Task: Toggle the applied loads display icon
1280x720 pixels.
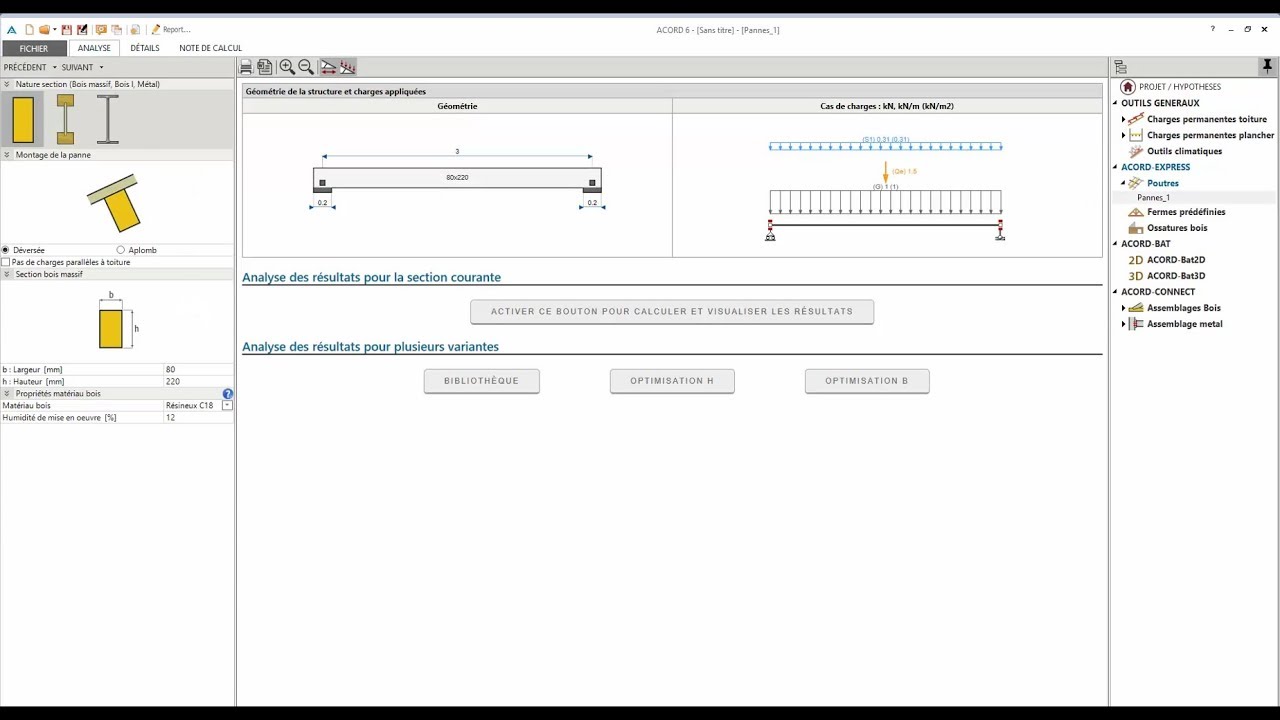Action: point(347,67)
